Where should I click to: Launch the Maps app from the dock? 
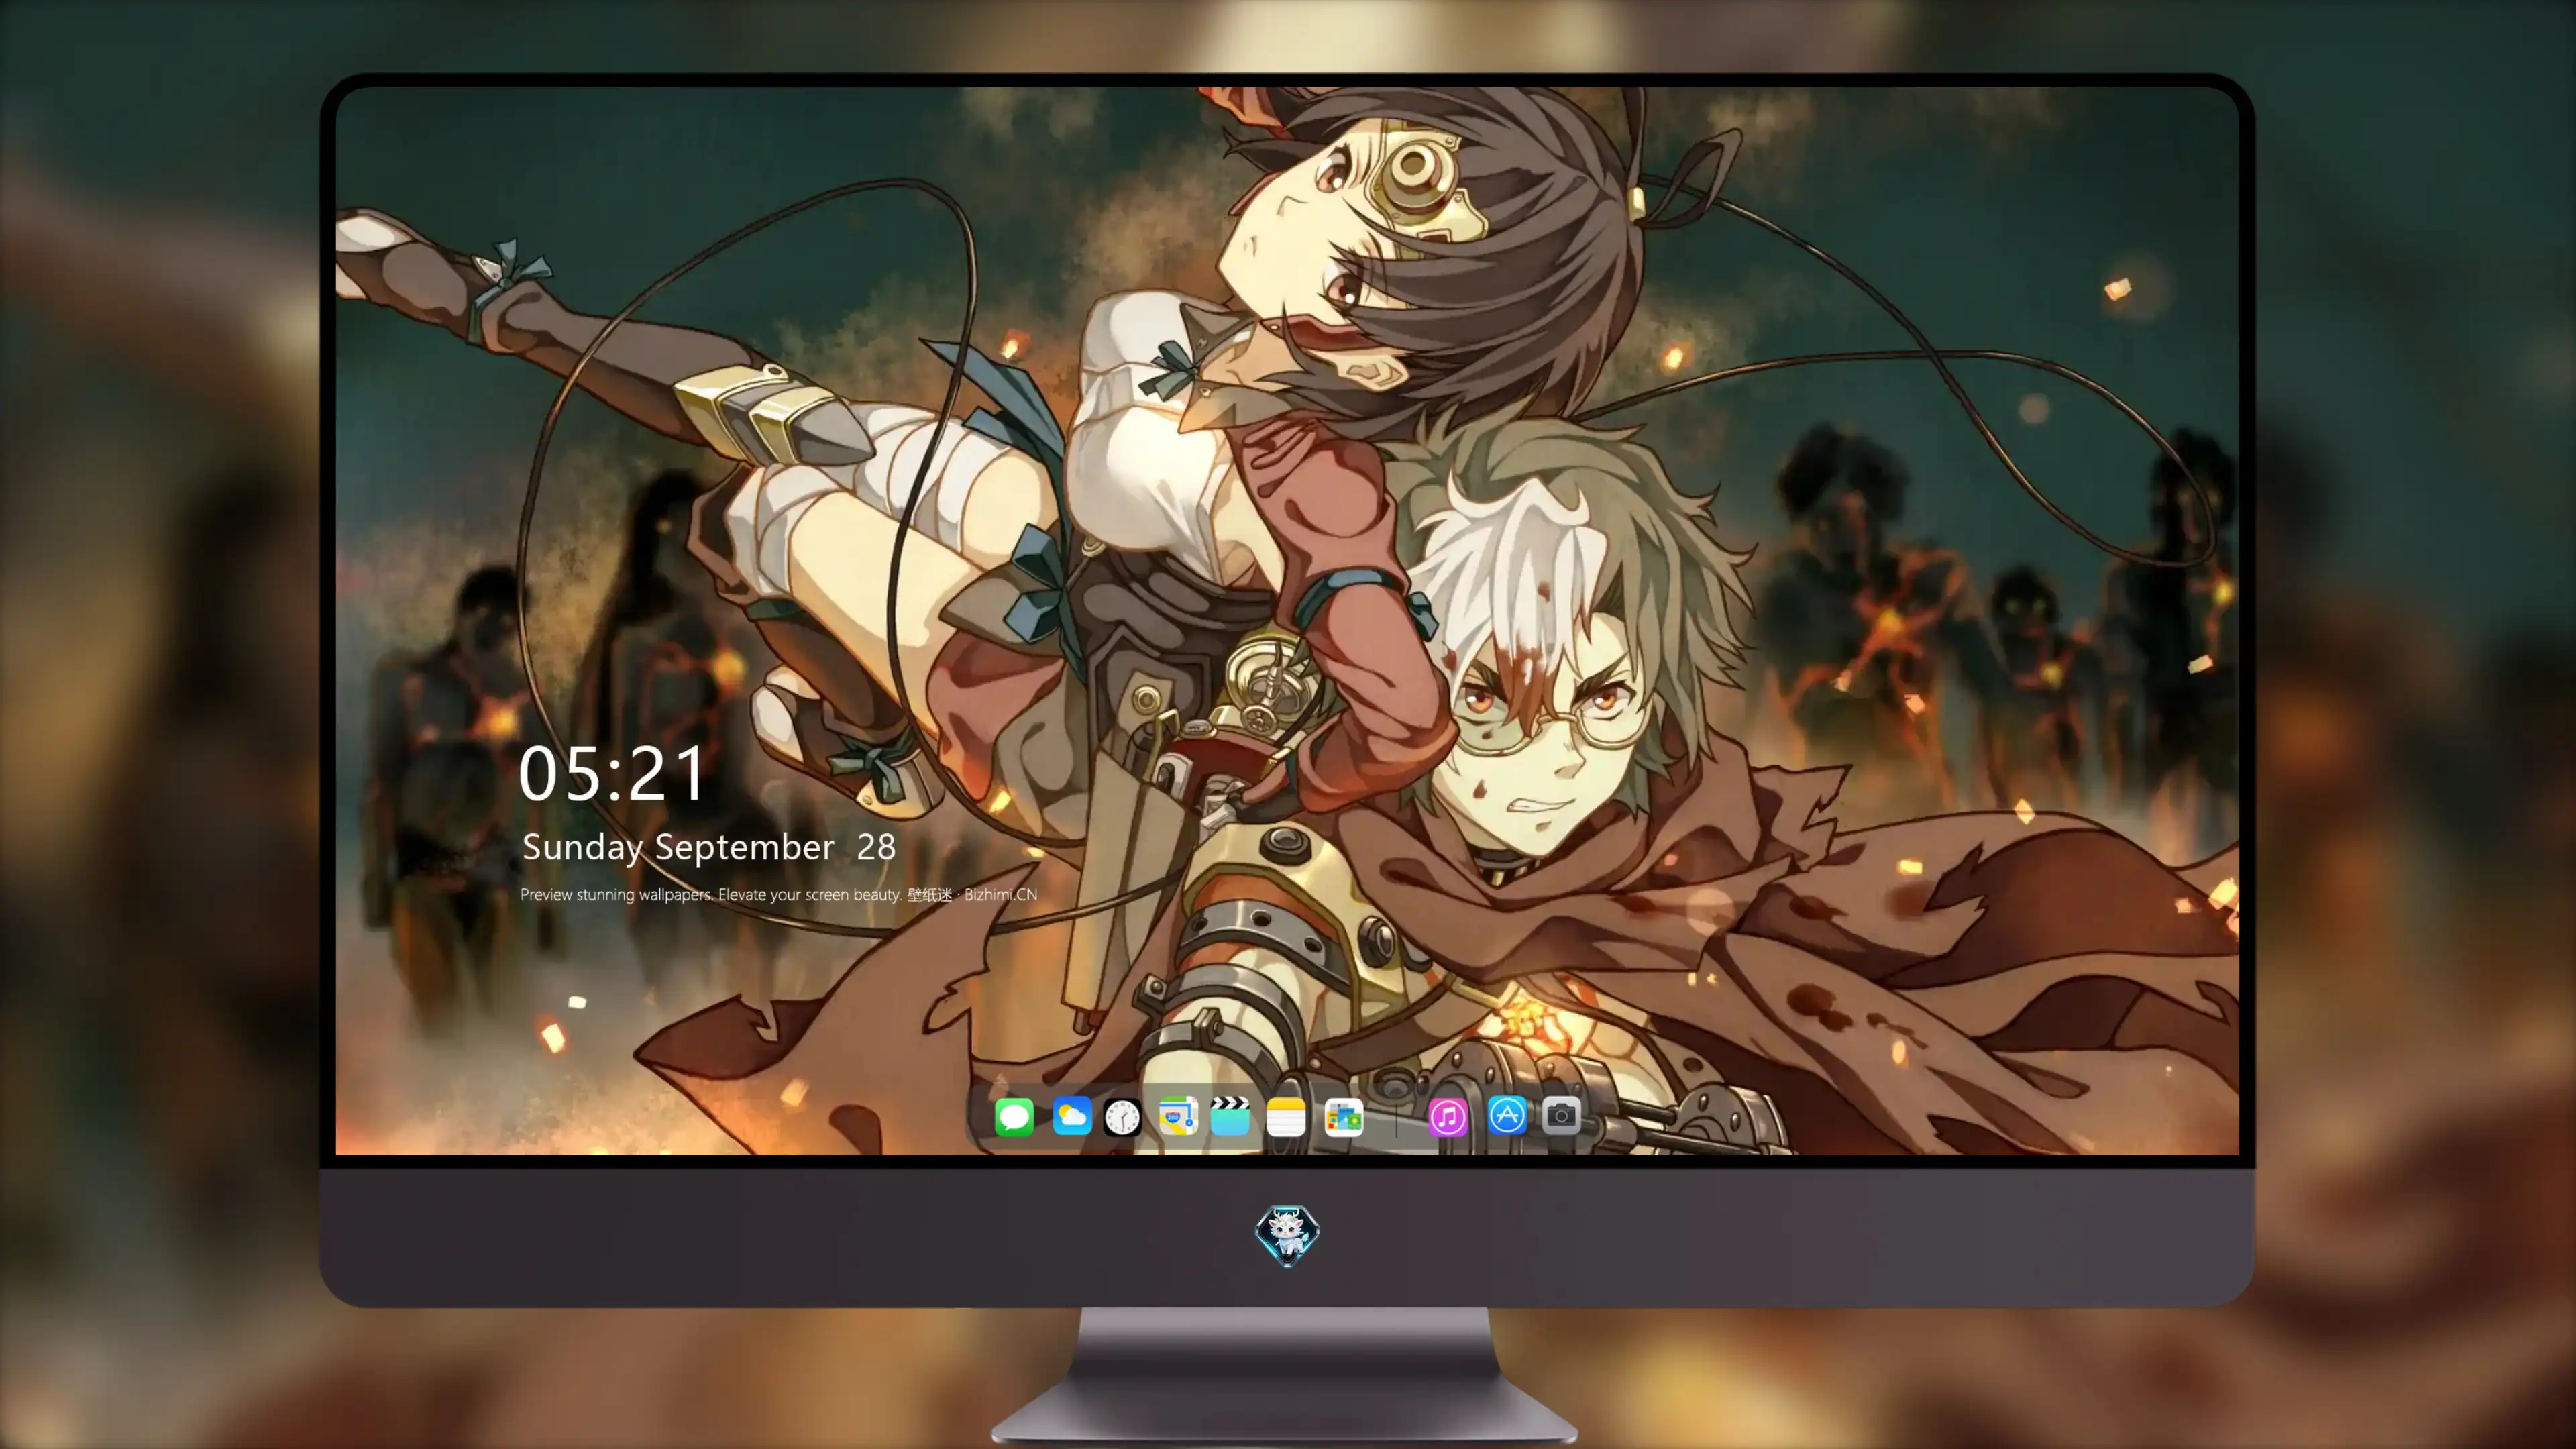(x=1178, y=1116)
